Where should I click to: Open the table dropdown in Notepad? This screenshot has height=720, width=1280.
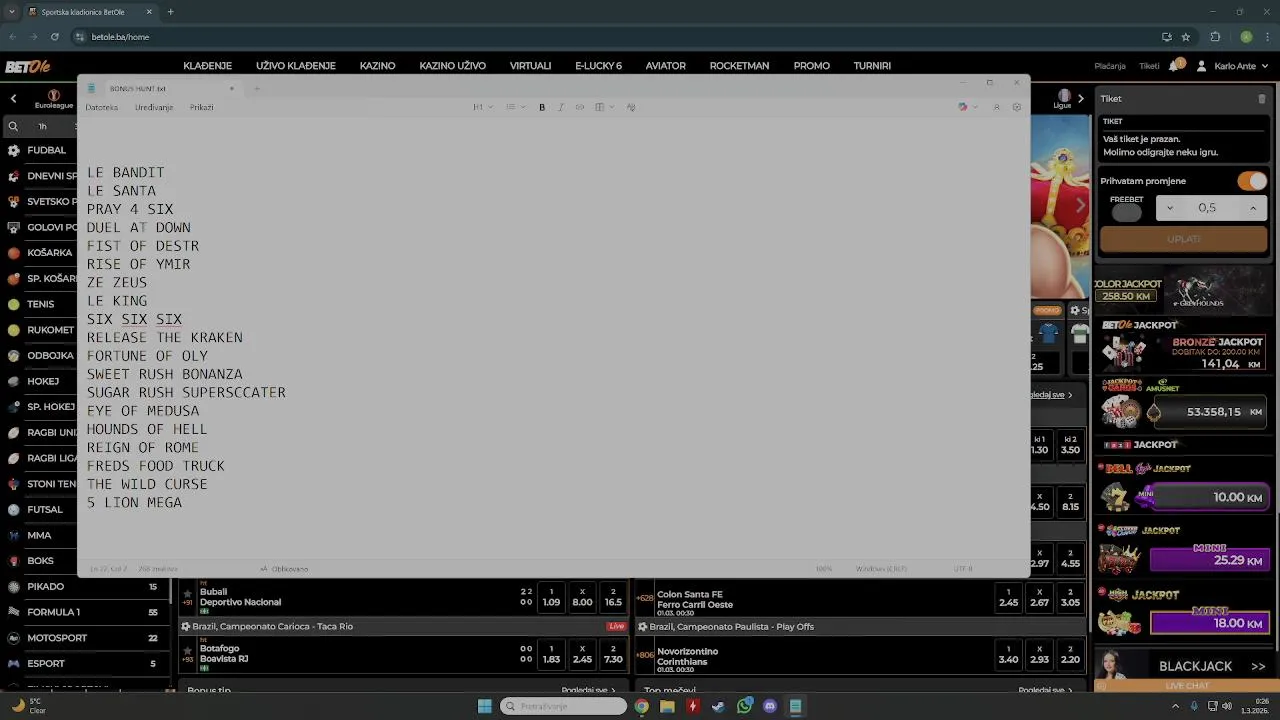pyautogui.click(x=604, y=107)
